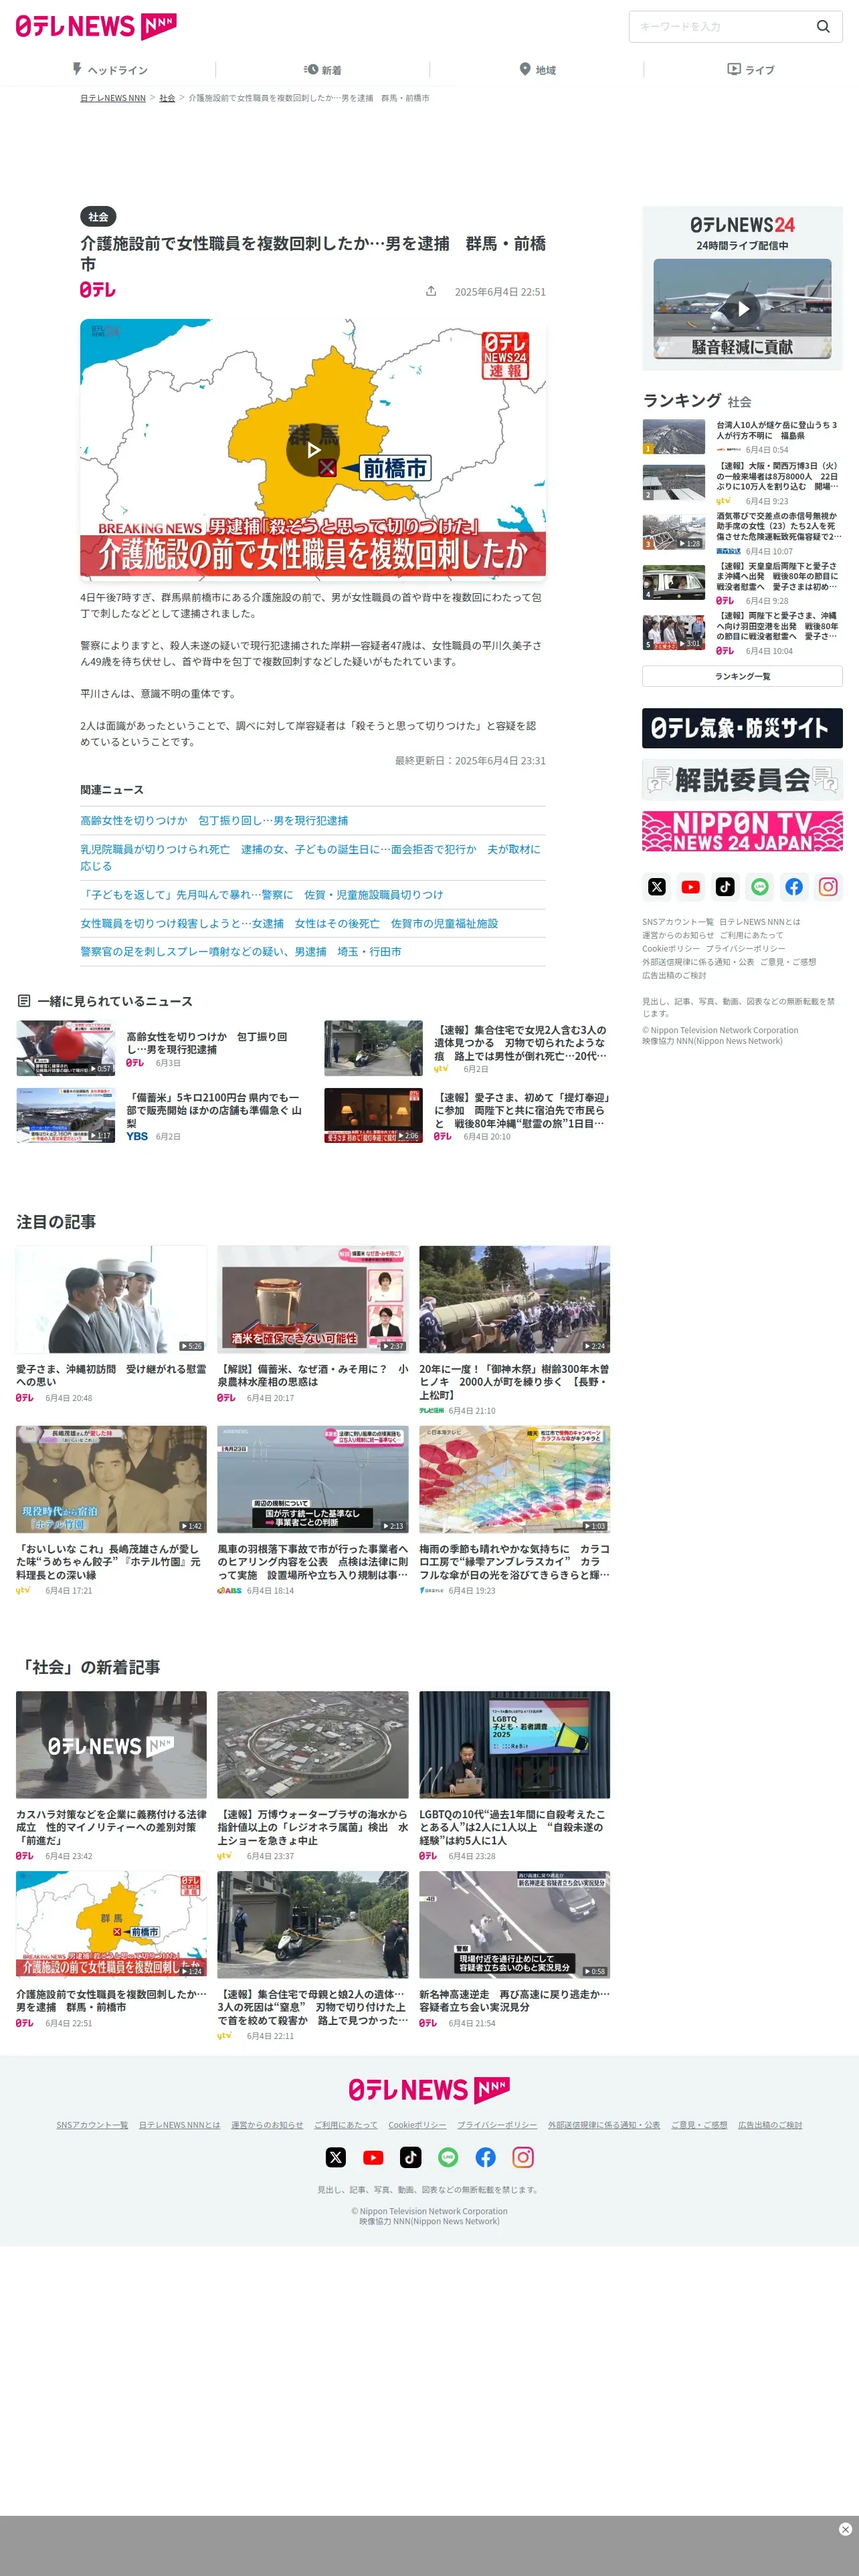Go to 社会 breadcrumb link
This screenshot has height=2576, width=859.
[x=167, y=98]
